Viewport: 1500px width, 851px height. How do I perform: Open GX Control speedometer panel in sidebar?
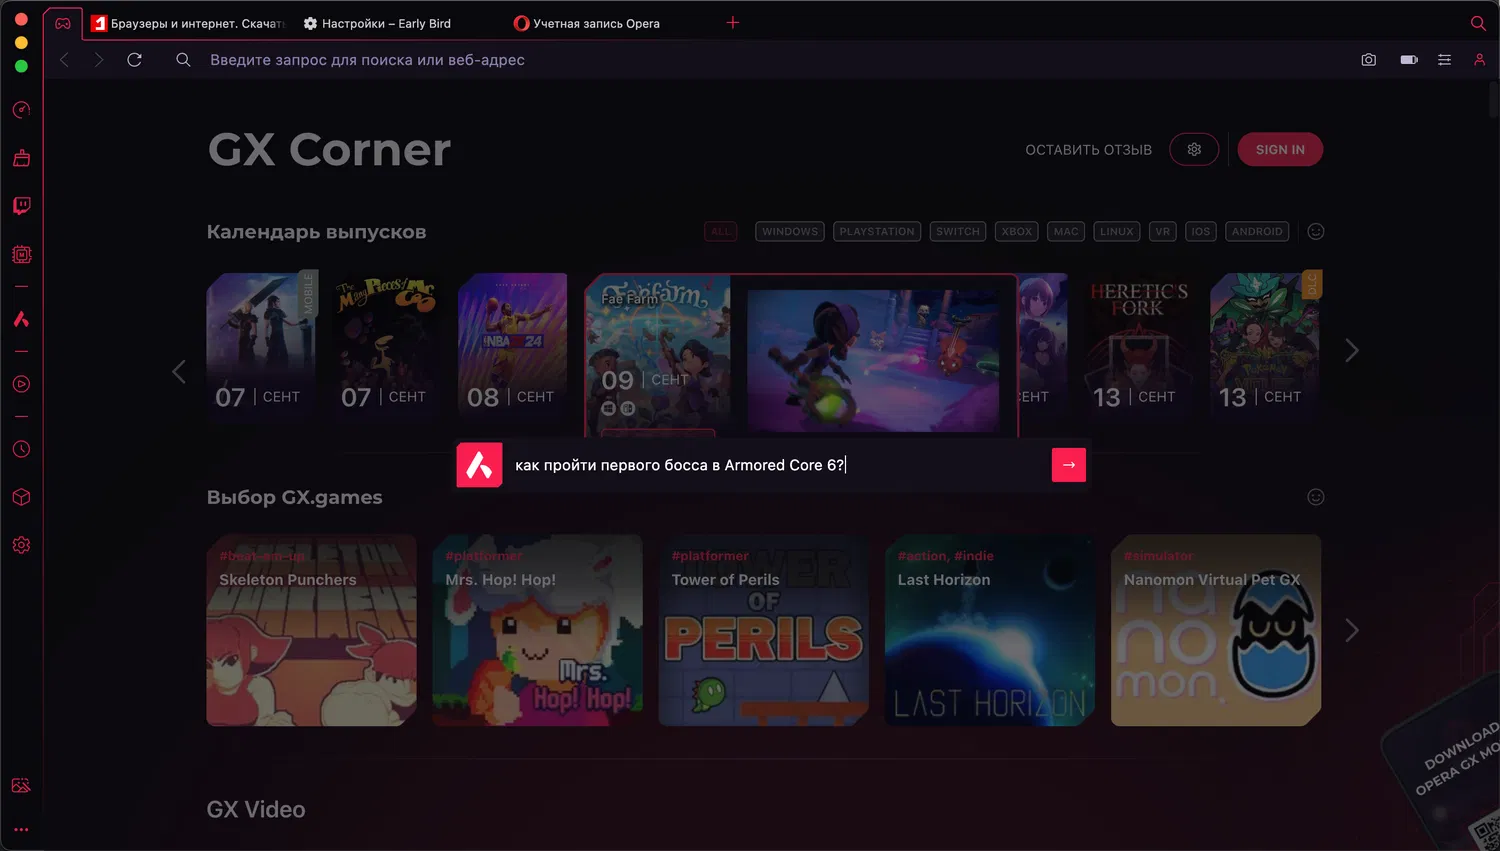click(21, 110)
